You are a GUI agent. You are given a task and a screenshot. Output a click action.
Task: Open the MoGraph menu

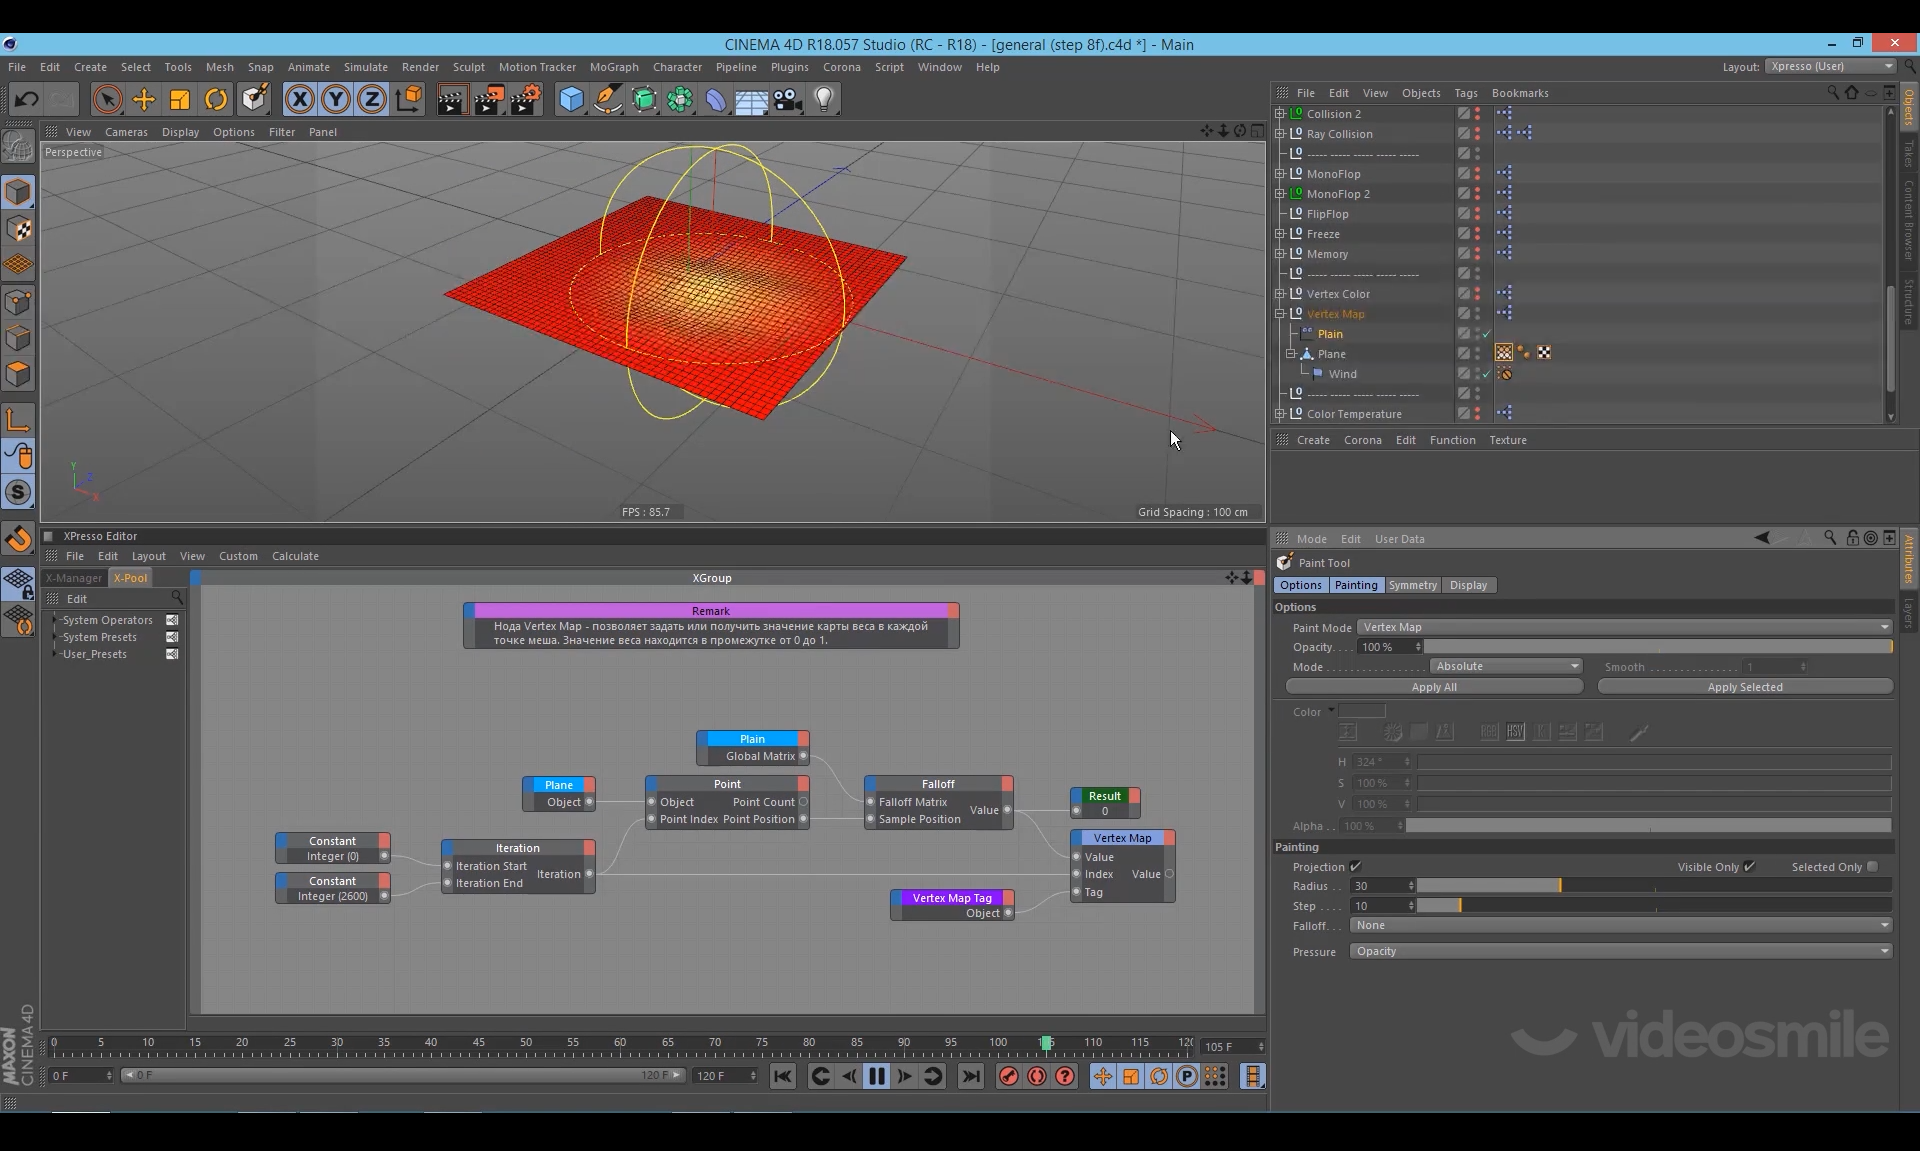pyautogui.click(x=613, y=67)
